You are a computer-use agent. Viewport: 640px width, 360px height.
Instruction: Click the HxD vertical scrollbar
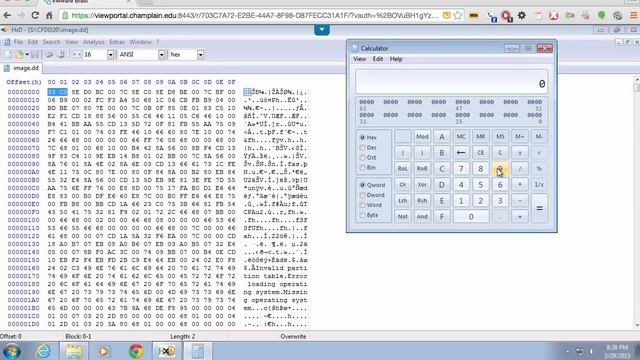point(636,202)
